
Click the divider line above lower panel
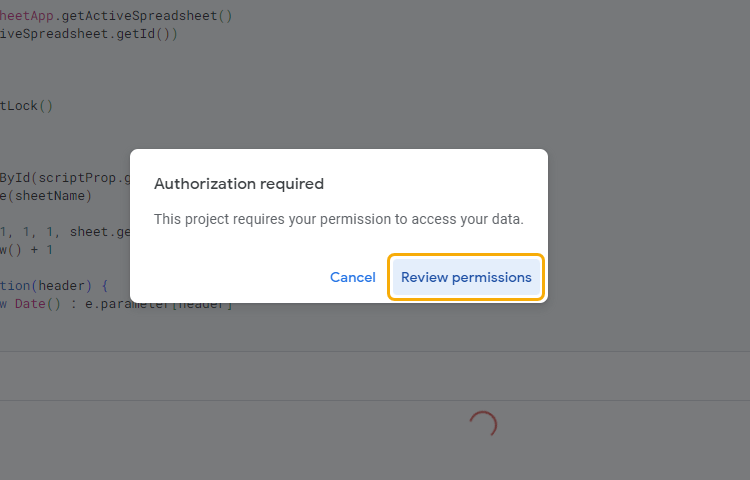click(x=375, y=352)
